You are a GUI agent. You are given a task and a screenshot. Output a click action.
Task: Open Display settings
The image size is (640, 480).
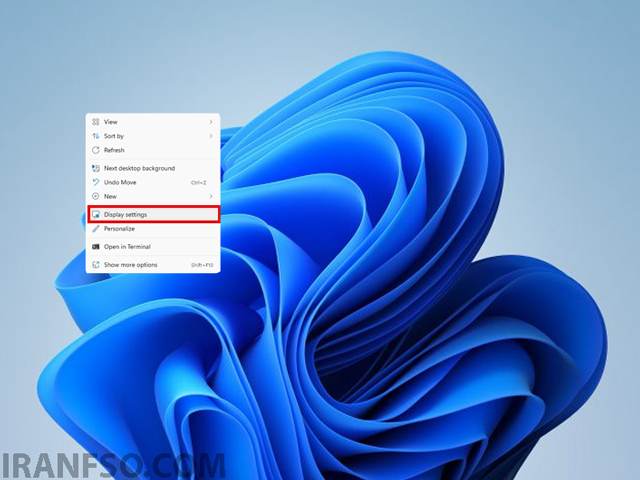pos(153,214)
